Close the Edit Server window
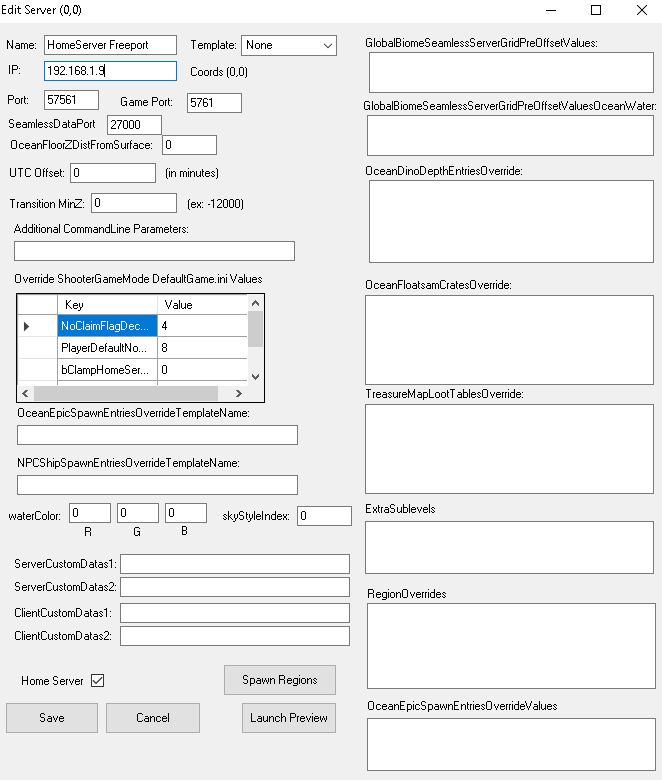 point(642,10)
